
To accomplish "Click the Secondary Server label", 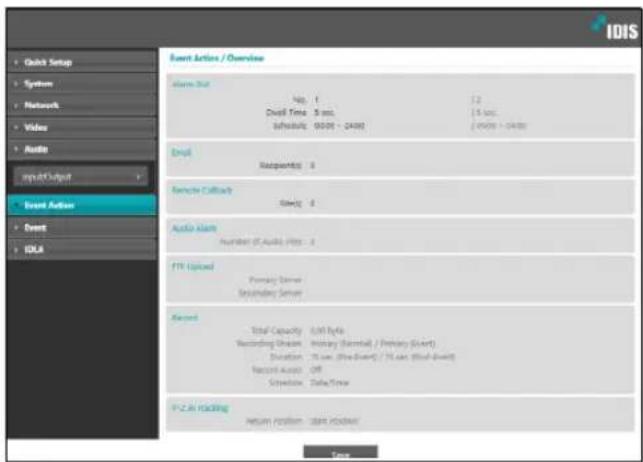I will 271,293.
